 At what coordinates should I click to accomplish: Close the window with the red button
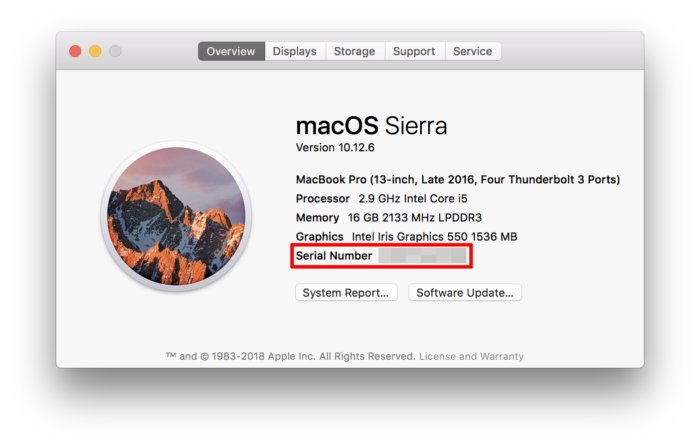tap(75, 51)
